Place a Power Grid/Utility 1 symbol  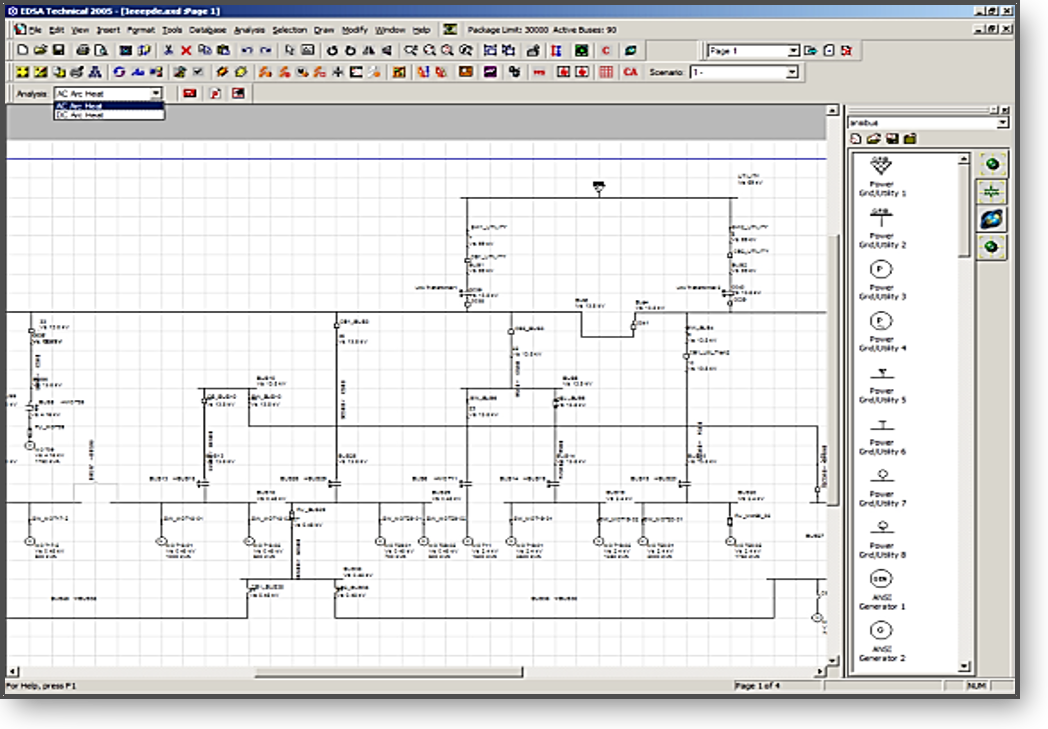pyautogui.click(x=882, y=176)
